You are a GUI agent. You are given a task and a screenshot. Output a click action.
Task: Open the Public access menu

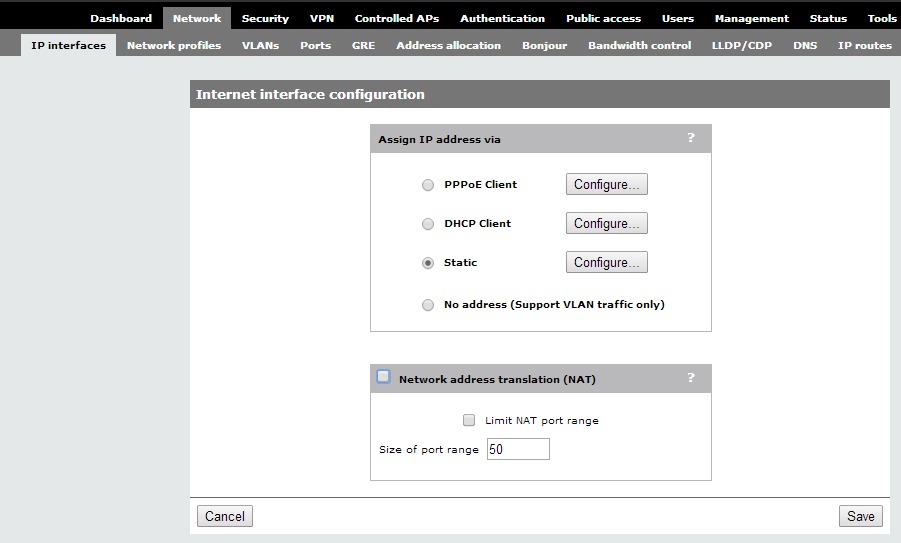click(x=603, y=18)
